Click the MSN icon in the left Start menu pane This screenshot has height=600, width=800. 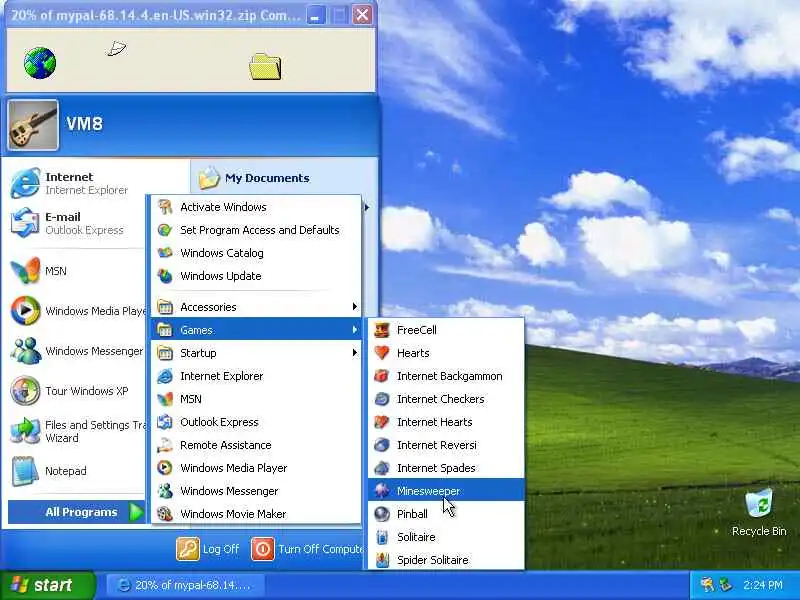pyautogui.click(x=25, y=271)
